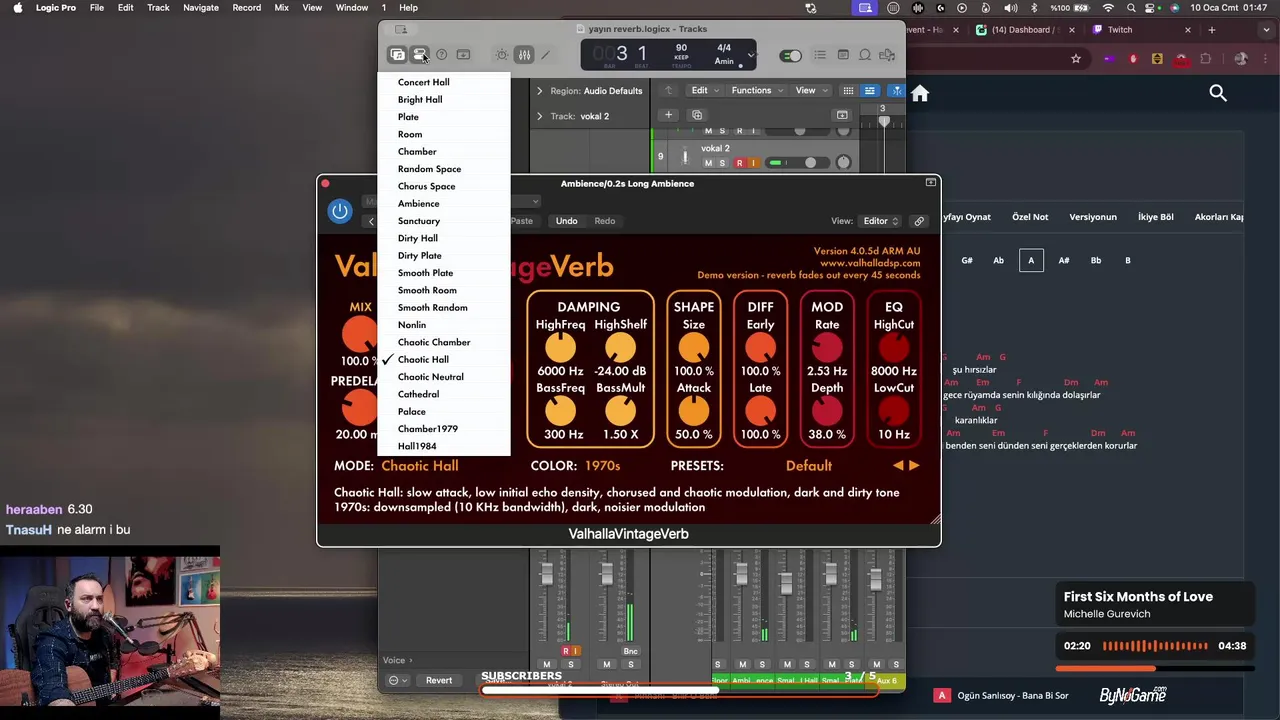This screenshot has width=1280, height=720.
Task: Click the blue list view icon in Tracks header
Action: pos(870,91)
